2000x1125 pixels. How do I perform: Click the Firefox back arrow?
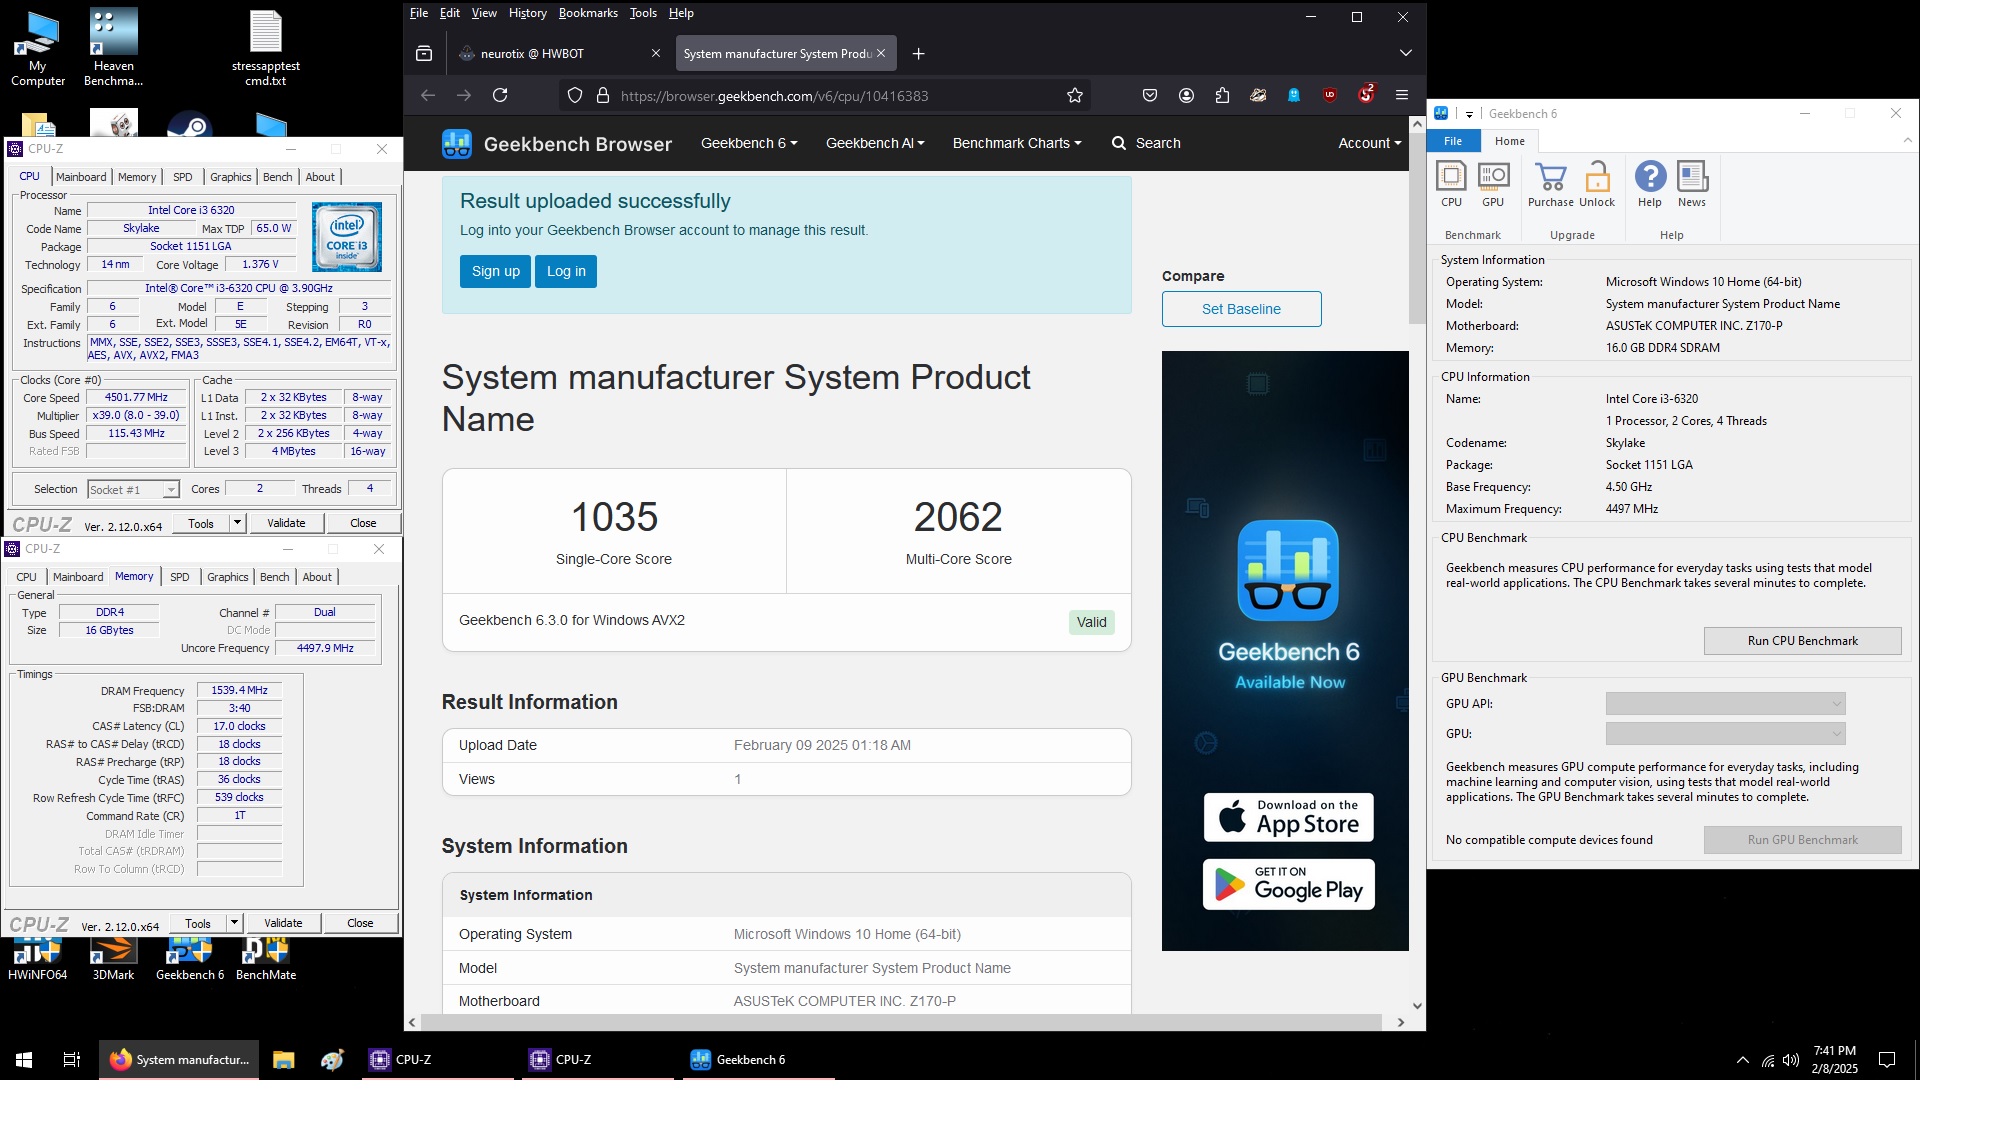click(428, 95)
